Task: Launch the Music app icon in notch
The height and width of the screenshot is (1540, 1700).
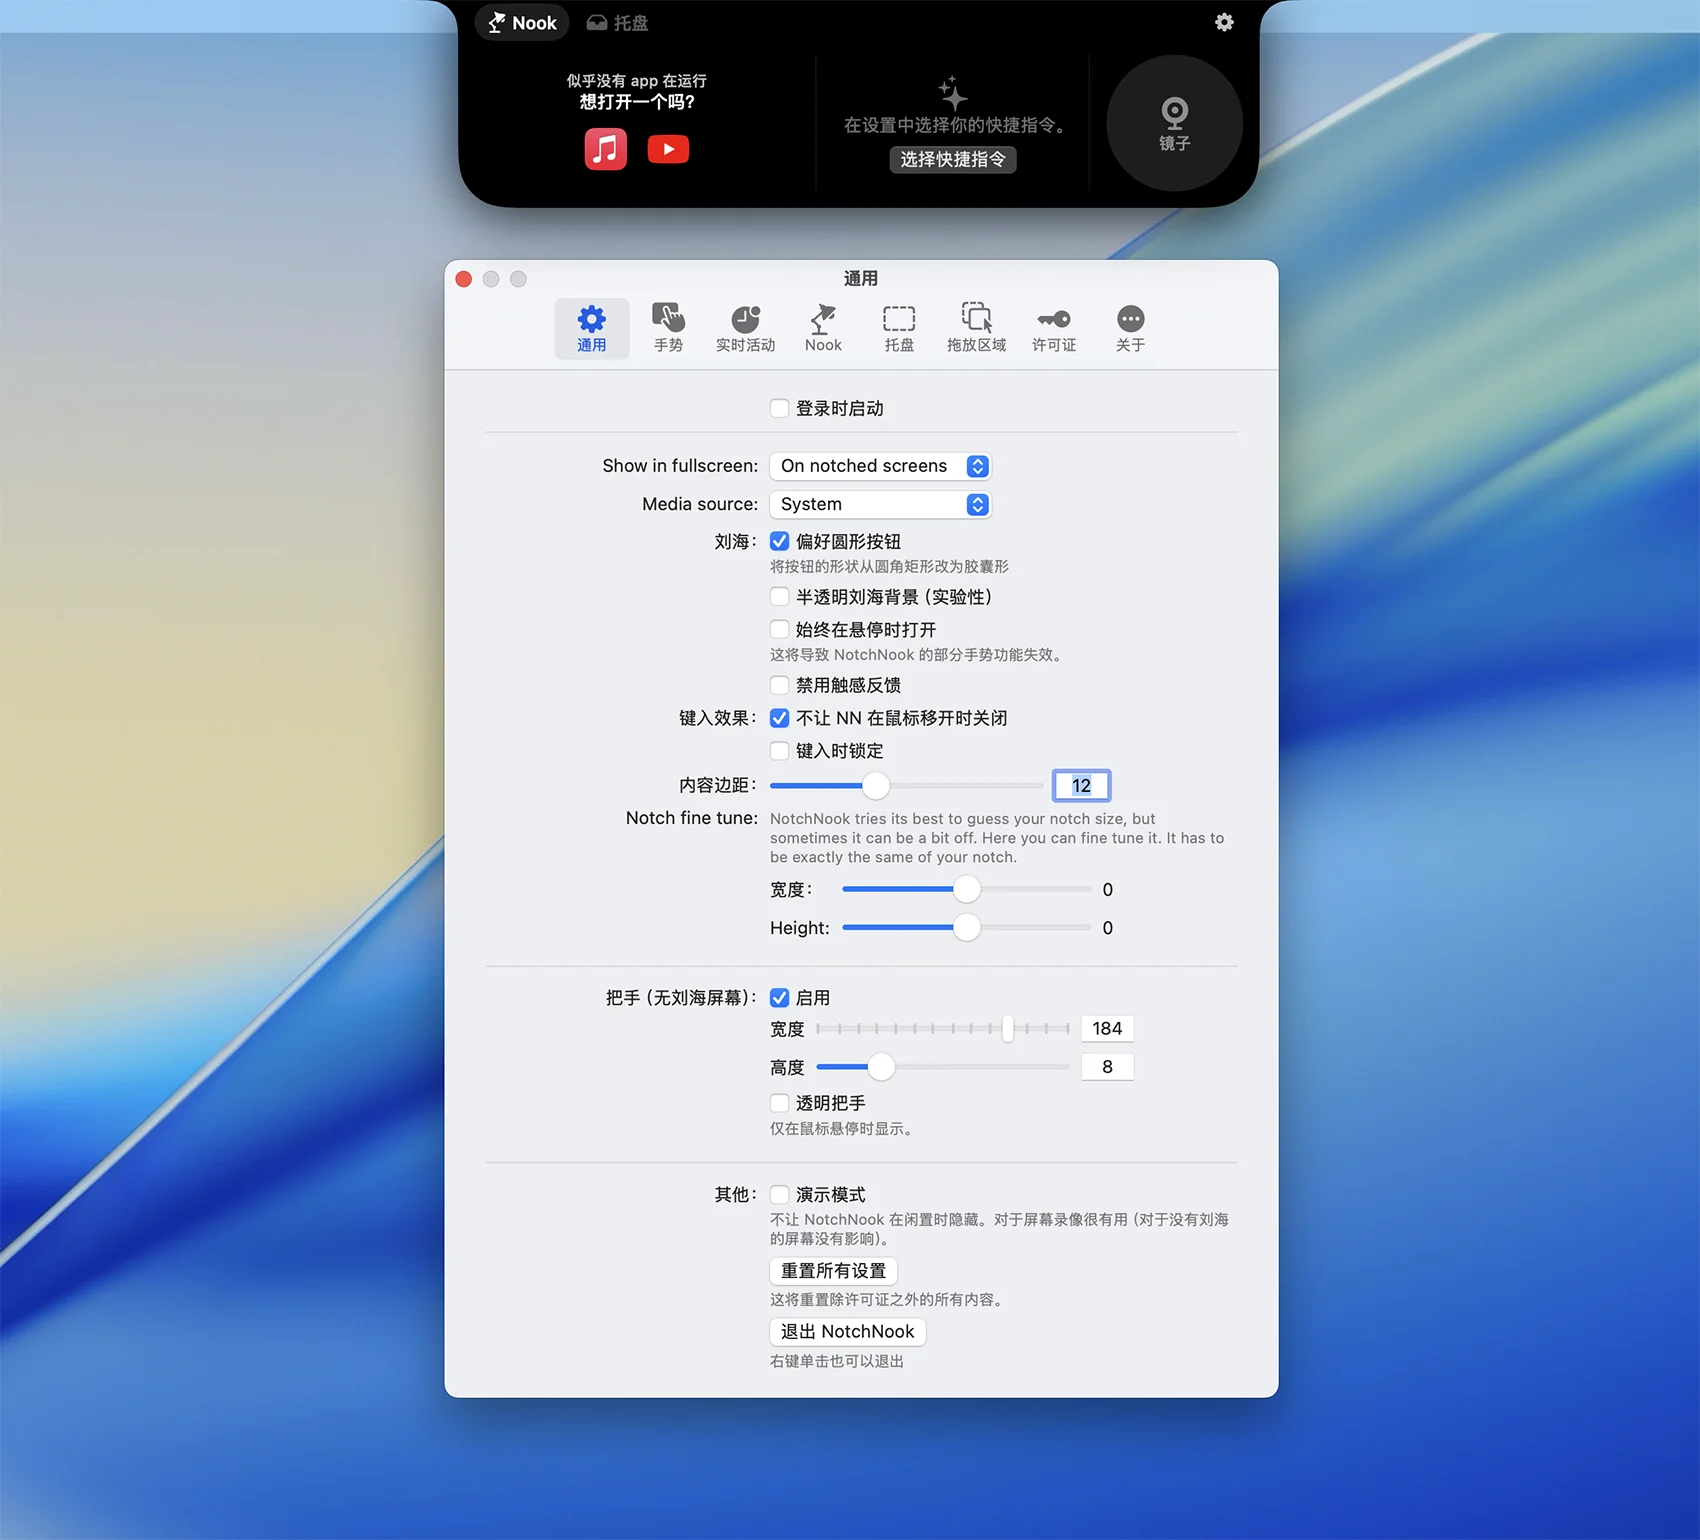Action: [605, 149]
